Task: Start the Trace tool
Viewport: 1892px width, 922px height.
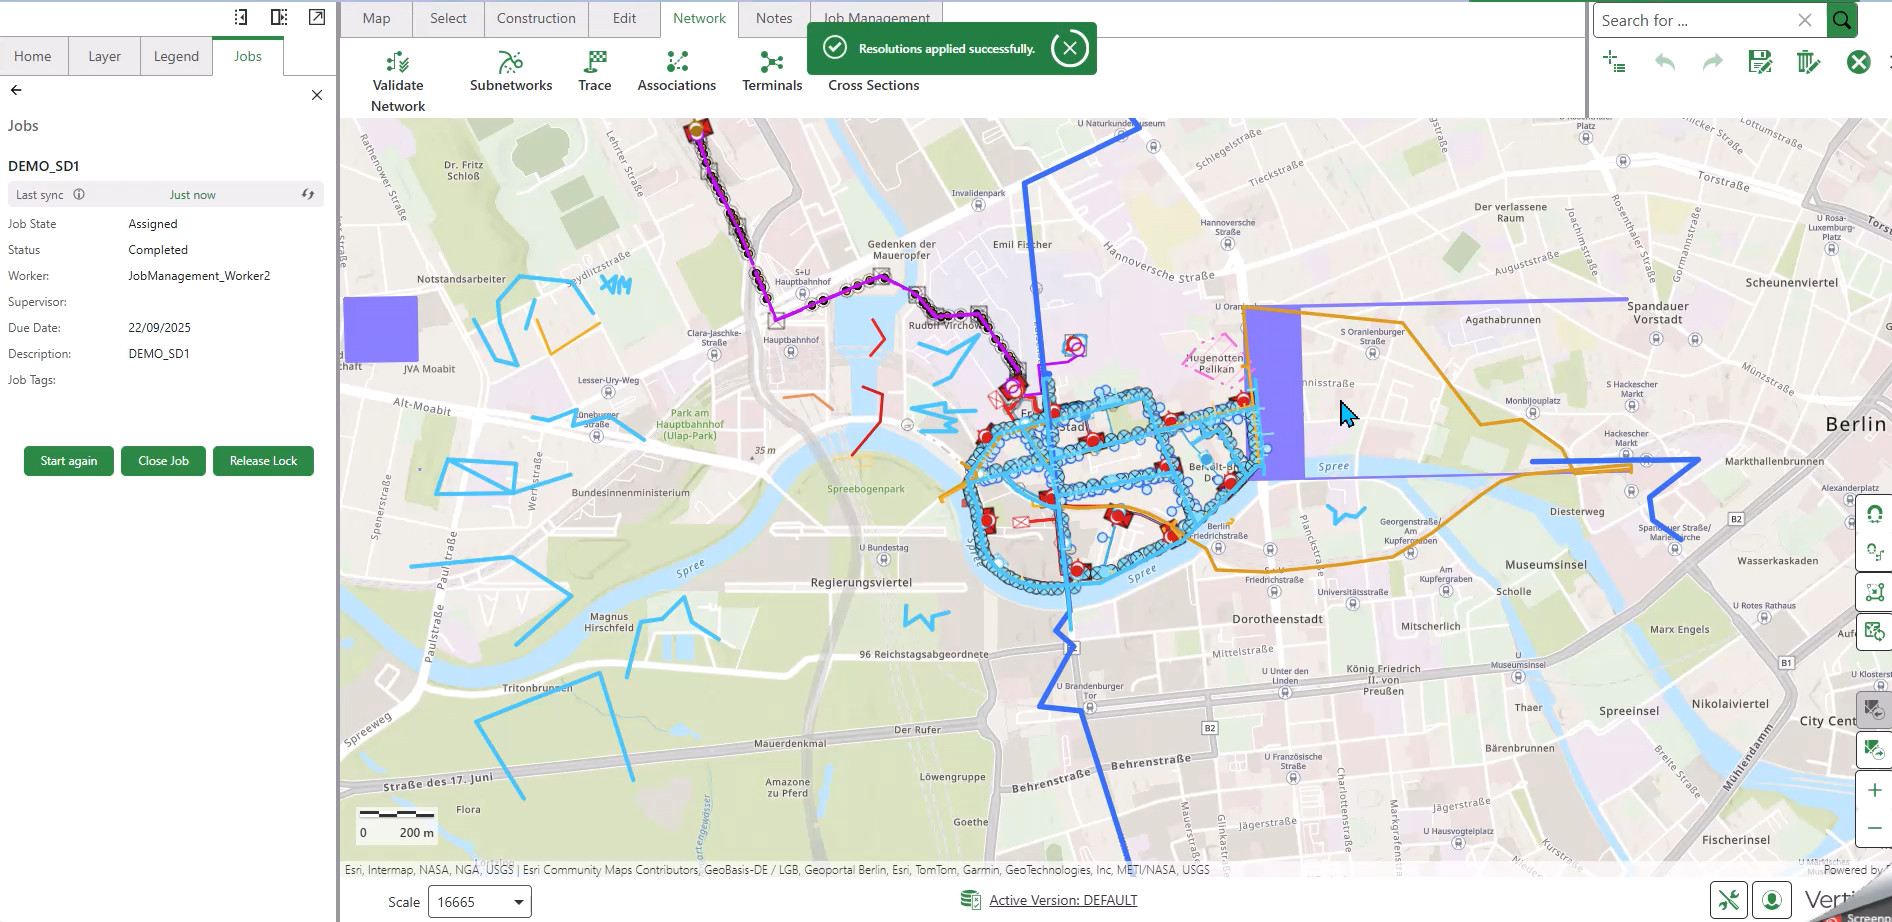Action: pos(594,72)
